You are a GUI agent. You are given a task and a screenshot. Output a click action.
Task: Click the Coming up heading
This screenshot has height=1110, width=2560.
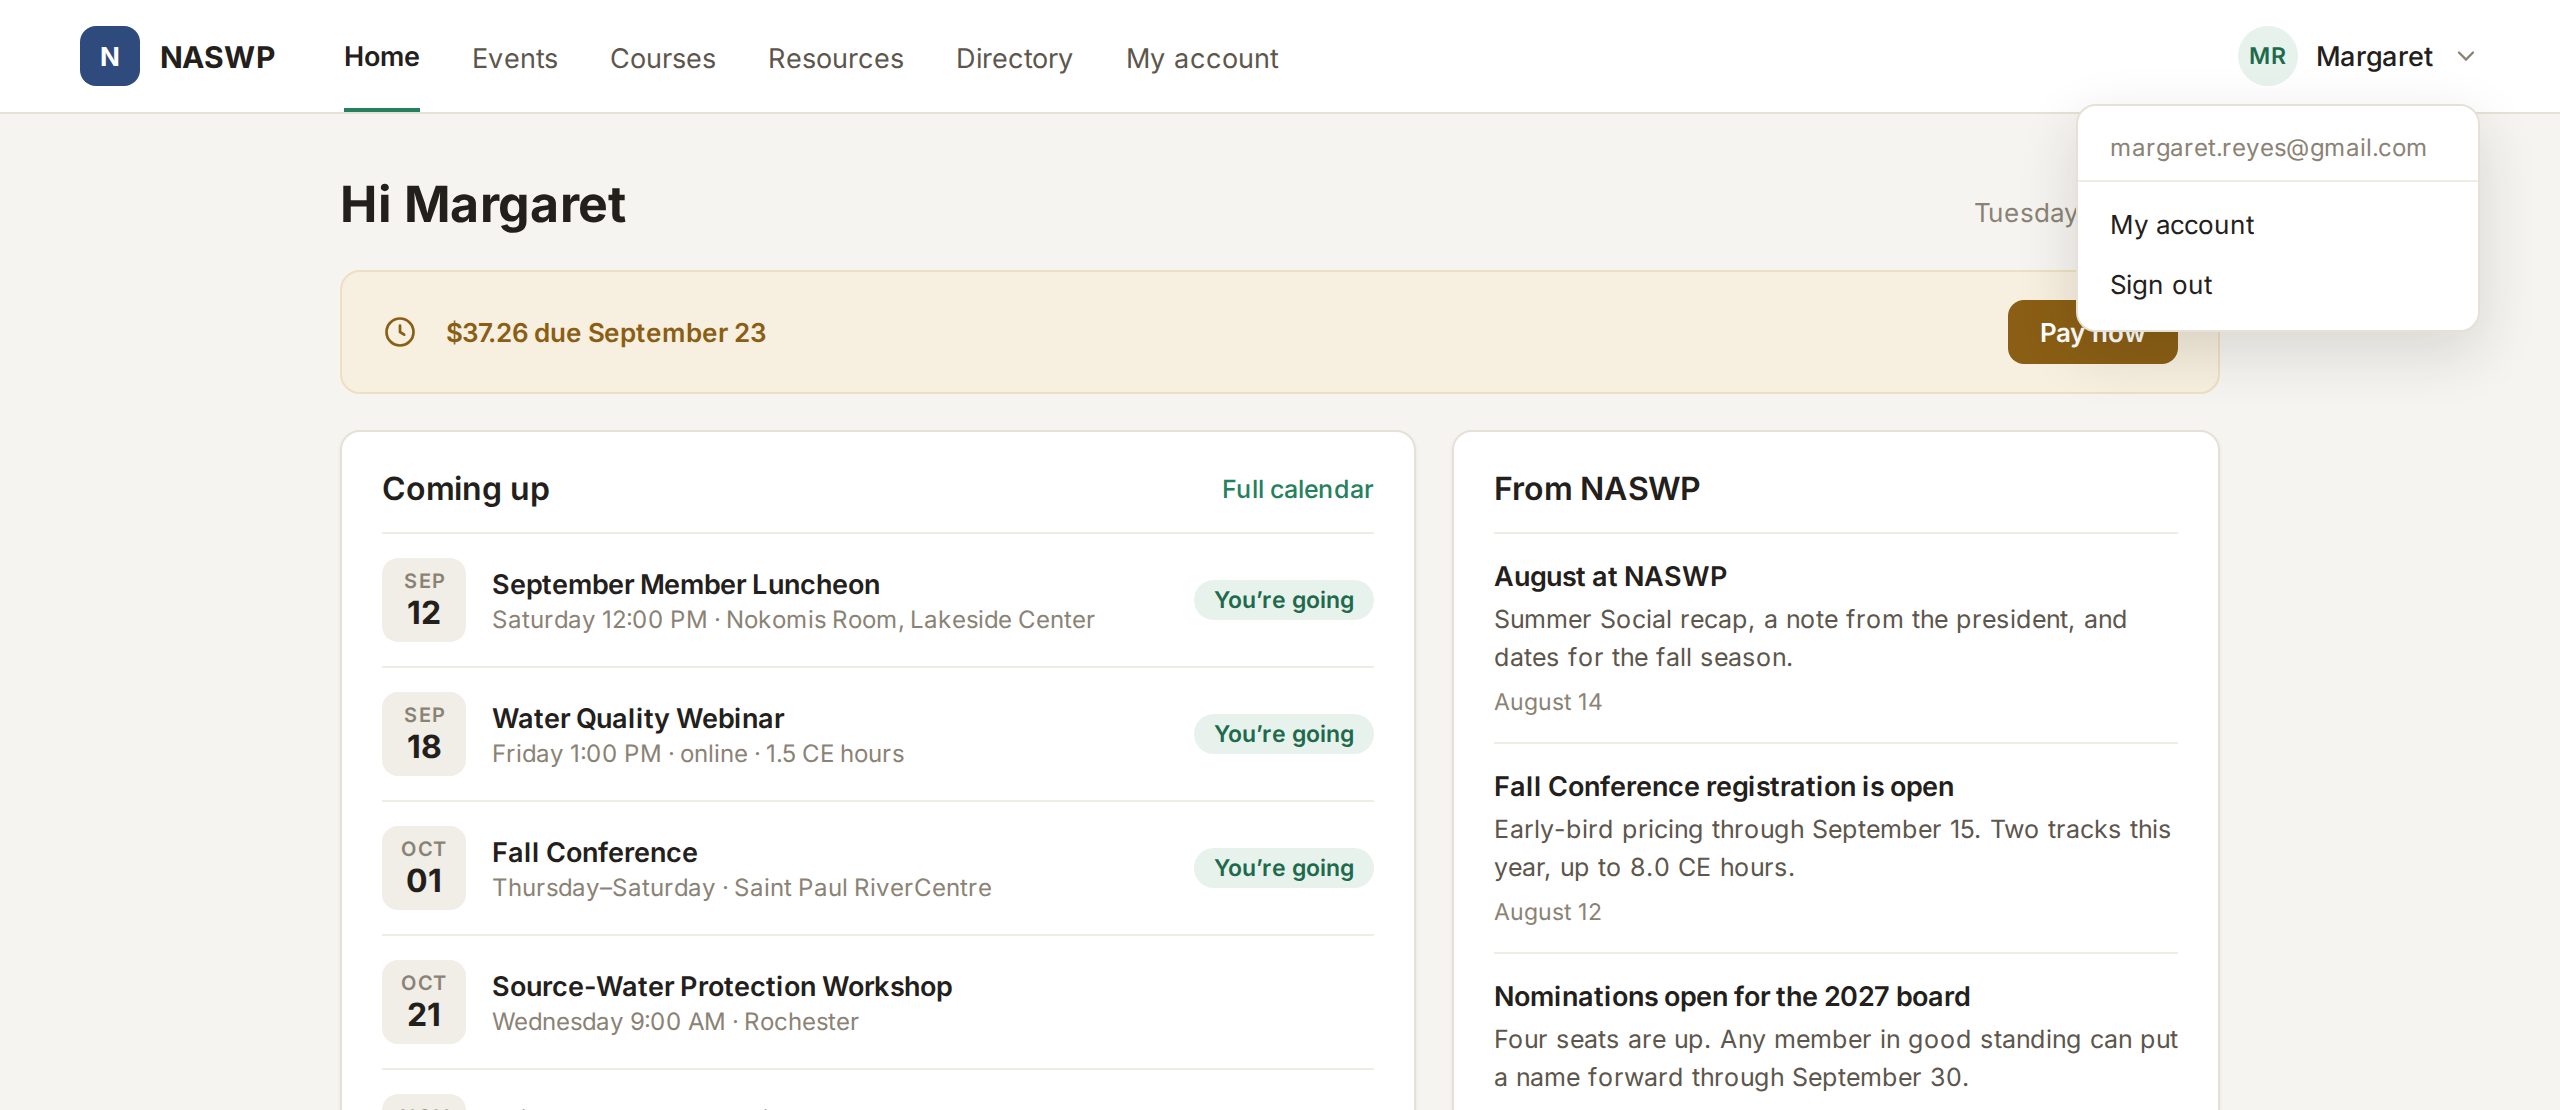[466, 489]
